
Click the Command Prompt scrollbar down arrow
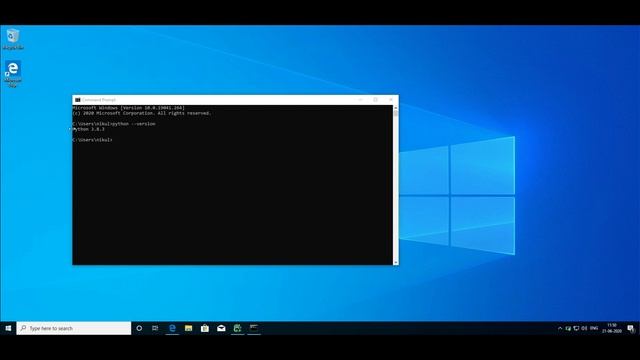396,262
